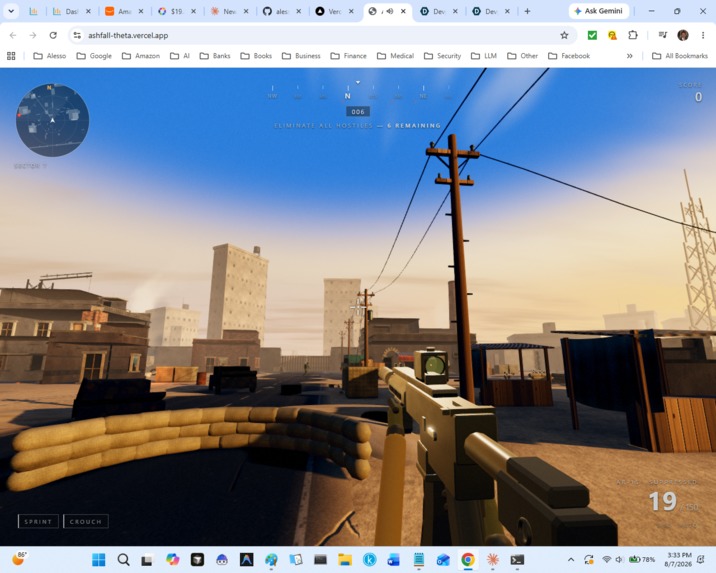
Task: Open the Windows Start menu
Action: (x=99, y=559)
